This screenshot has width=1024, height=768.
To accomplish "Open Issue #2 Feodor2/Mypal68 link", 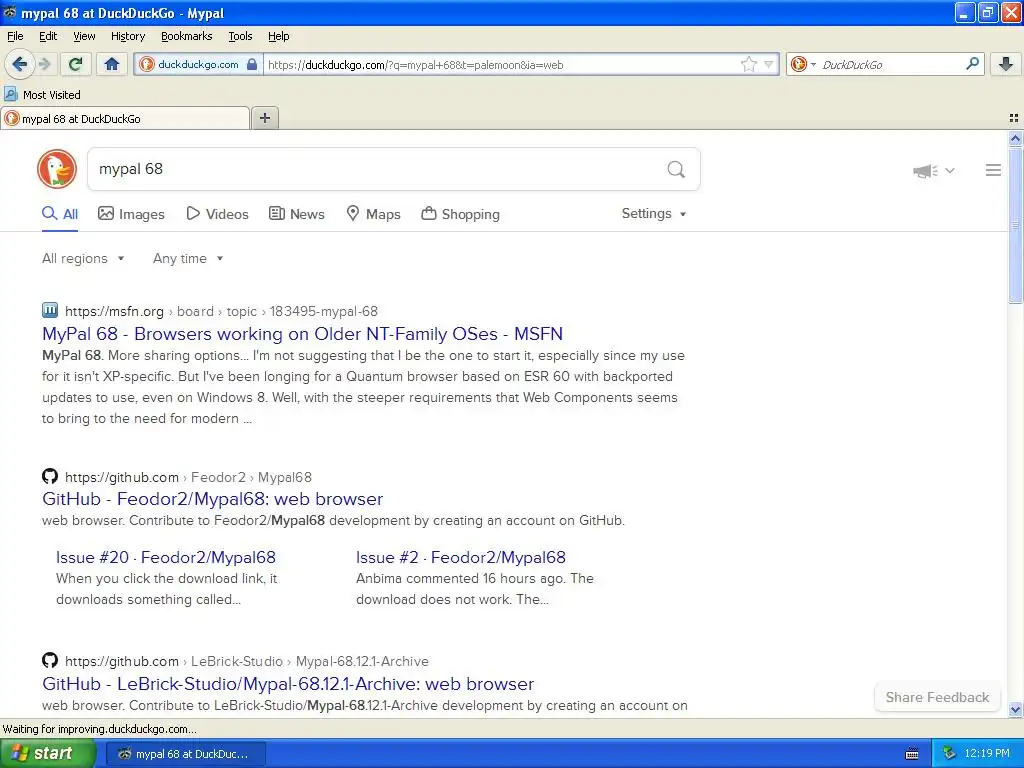I will 460,557.
